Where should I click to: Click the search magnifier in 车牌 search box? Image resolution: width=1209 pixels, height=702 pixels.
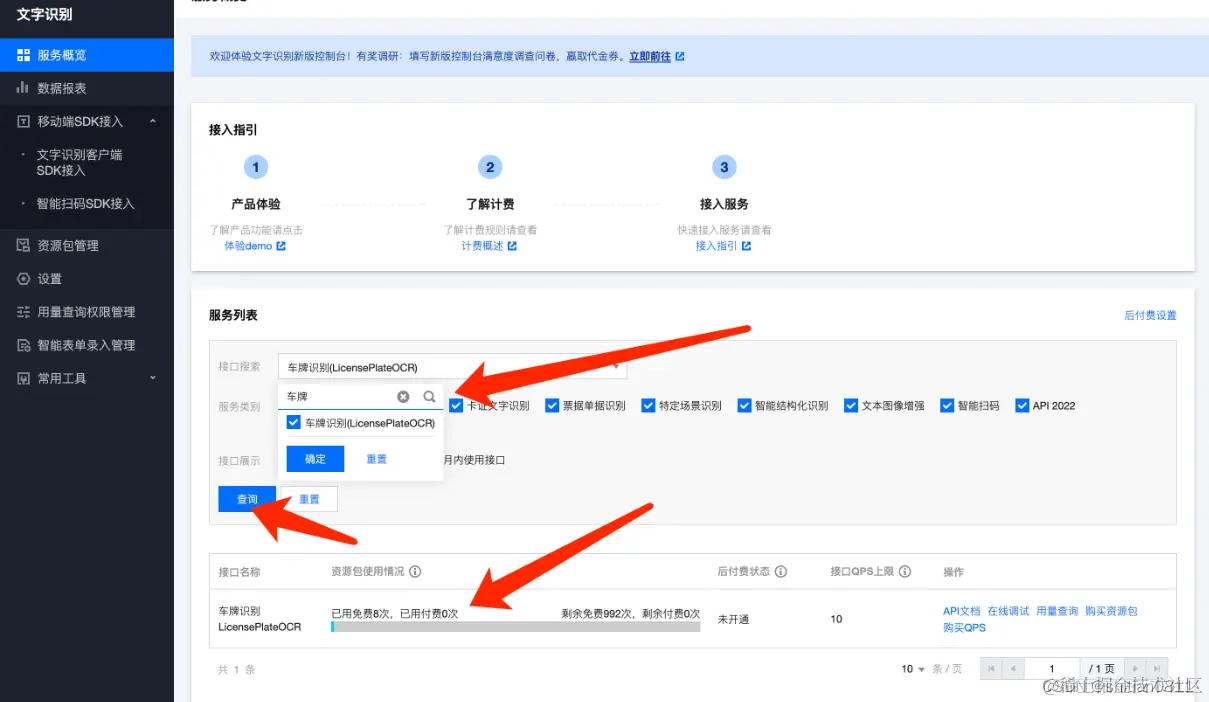tap(429, 396)
